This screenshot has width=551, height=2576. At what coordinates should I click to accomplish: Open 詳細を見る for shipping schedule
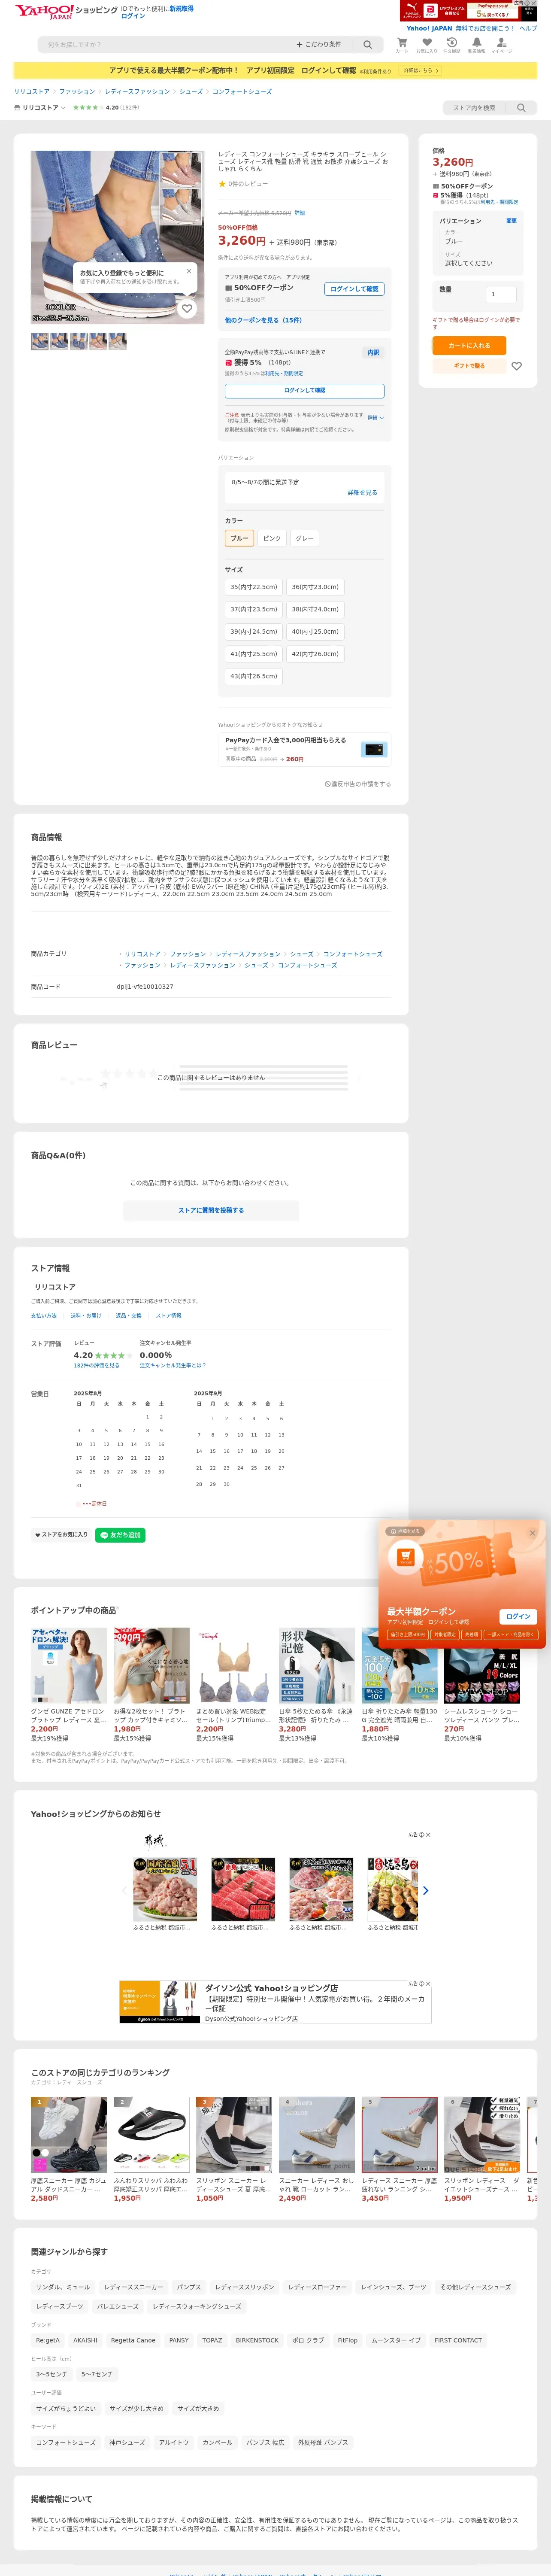pyautogui.click(x=362, y=492)
